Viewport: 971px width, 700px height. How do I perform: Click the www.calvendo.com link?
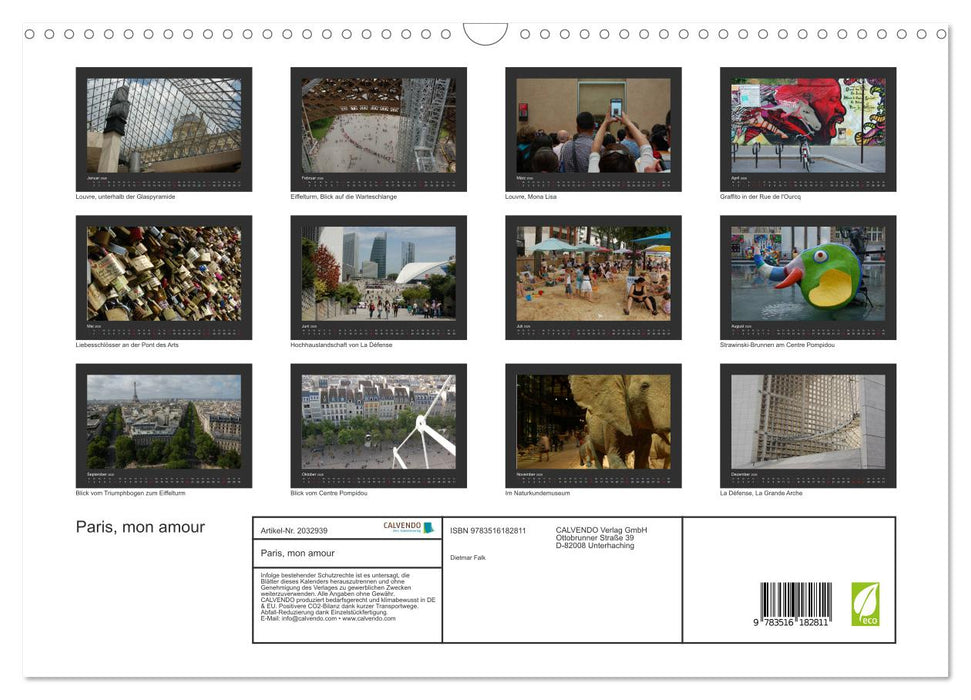coord(366,619)
